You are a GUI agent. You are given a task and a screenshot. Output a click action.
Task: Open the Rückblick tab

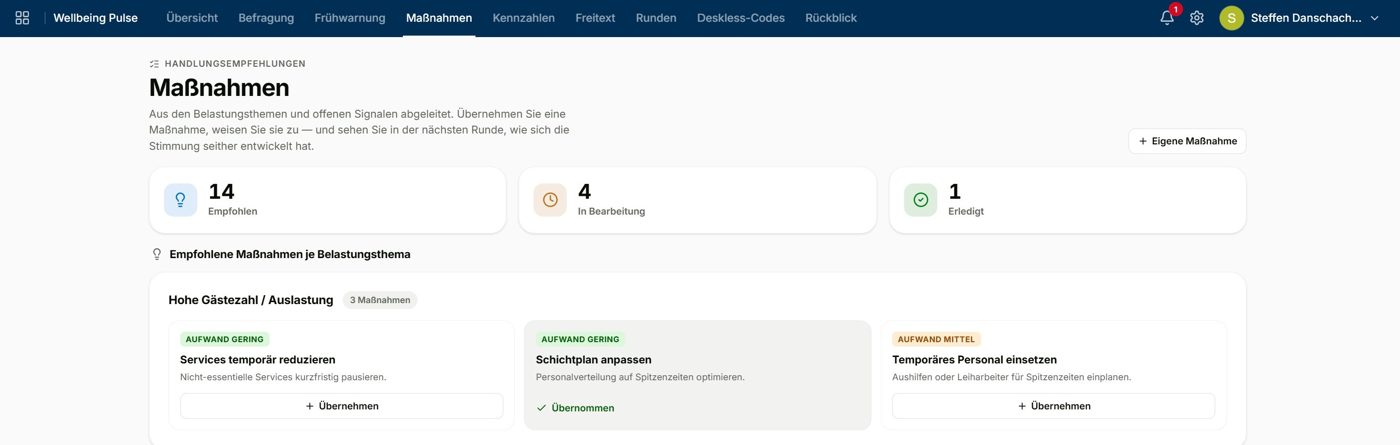pos(831,18)
